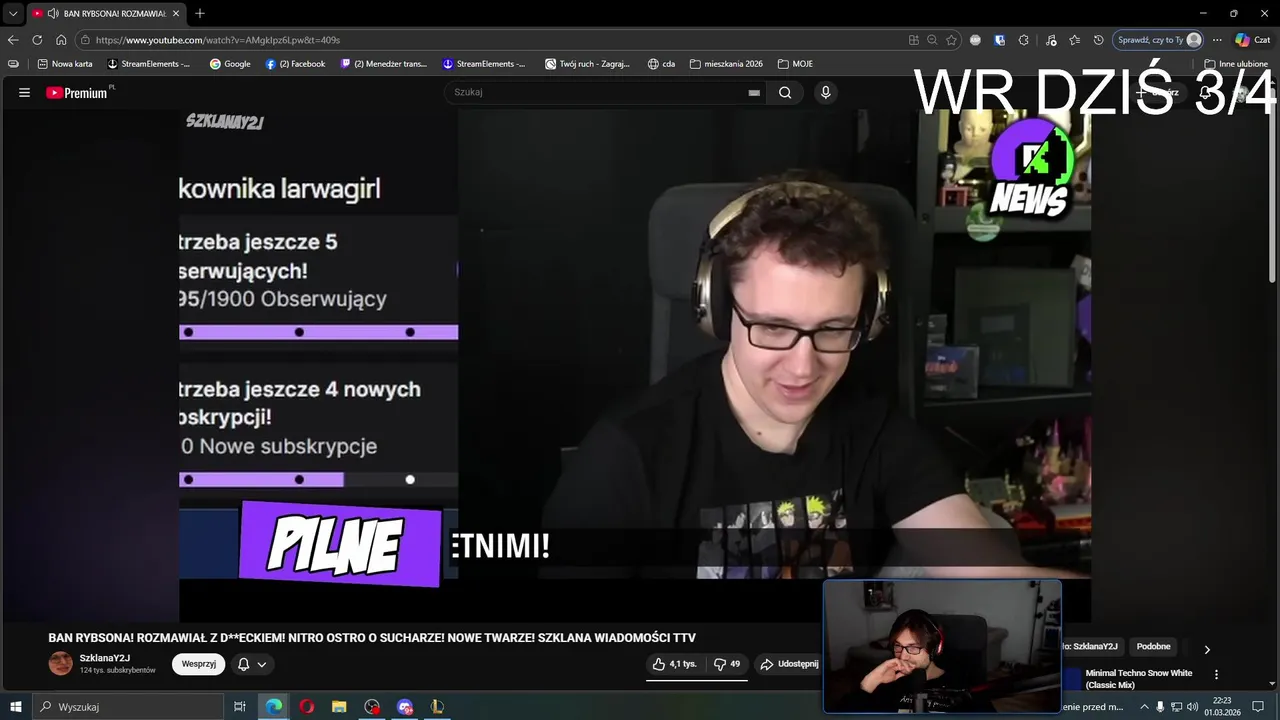Open the cda bookmark
Image resolution: width=1280 pixels, height=720 pixels.
click(661, 64)
